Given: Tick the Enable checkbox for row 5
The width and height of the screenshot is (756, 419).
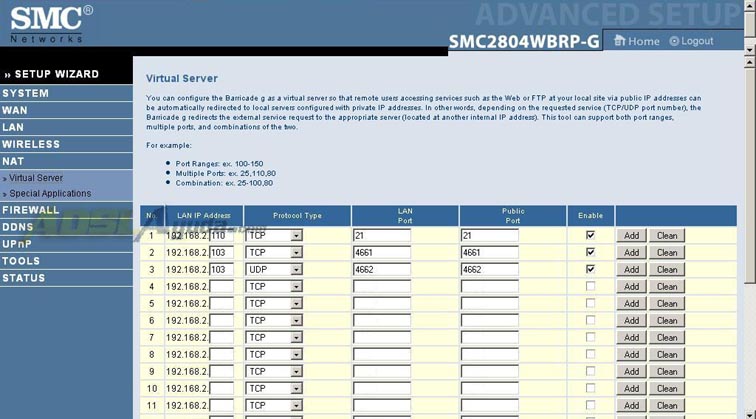Looking at the screenshot, I should [590, 303].
